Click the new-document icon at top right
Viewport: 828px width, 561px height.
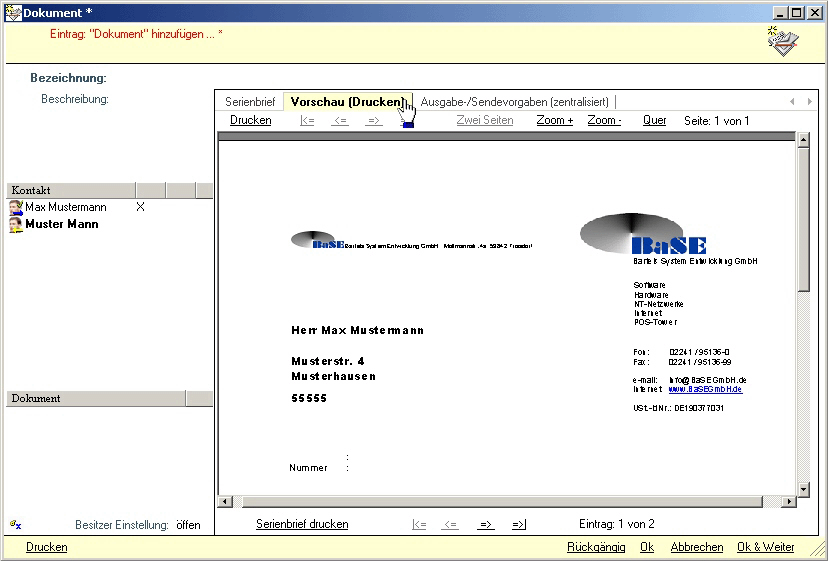783,40
